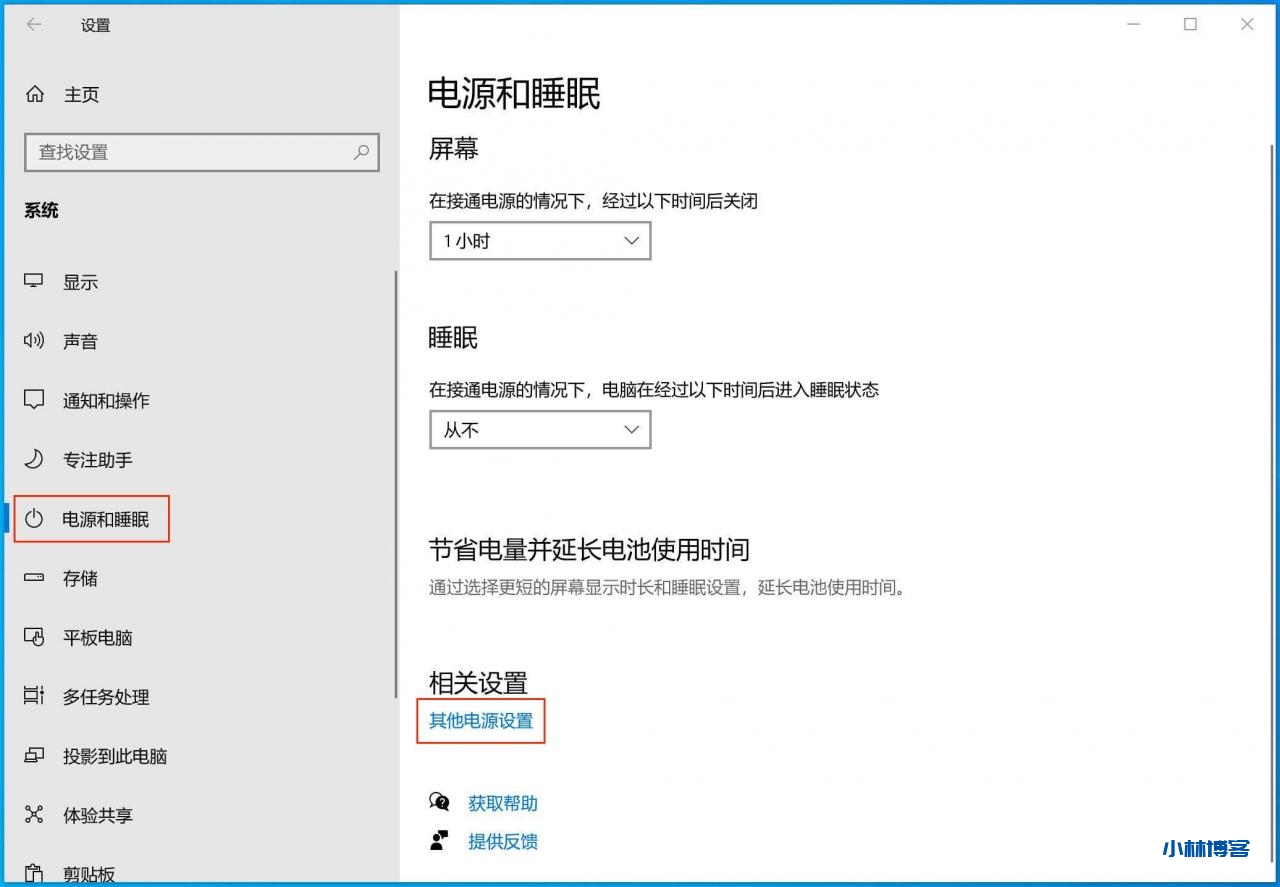Click the search magnifier icon
The width and height of the screenshot is (1280, 887).
361,152
